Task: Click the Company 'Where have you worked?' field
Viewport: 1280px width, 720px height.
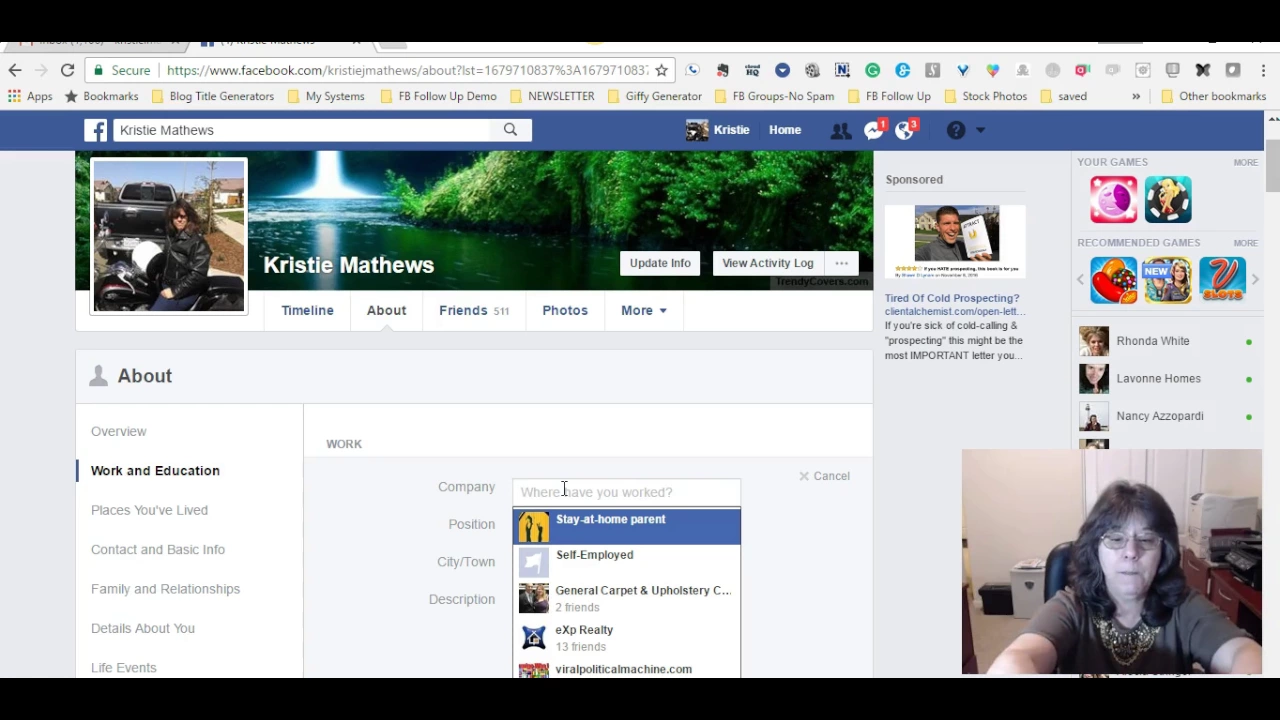Action: [x=626, y=492]
